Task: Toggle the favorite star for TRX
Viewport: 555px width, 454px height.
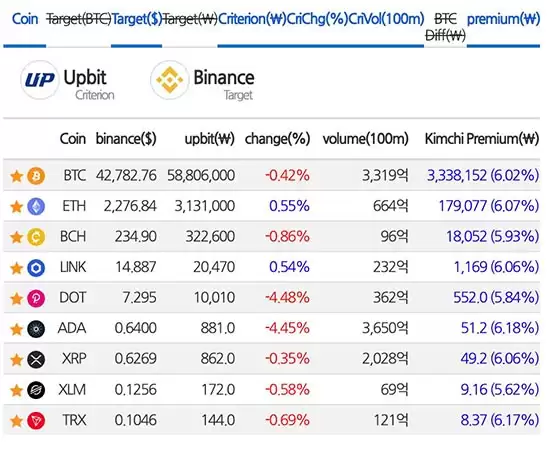Action: coord(16,421)
